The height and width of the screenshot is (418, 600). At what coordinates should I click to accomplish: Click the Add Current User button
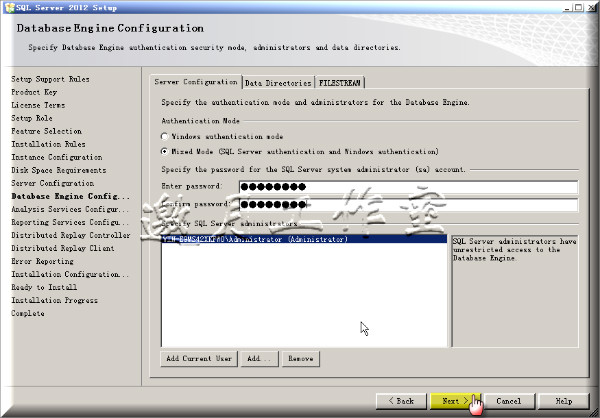[x=199, y=359]
